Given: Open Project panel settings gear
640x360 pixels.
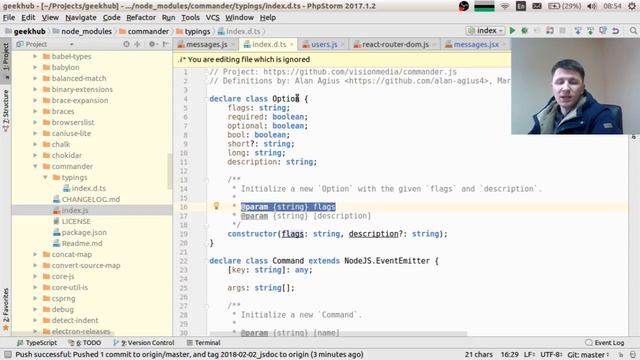Looking at the screenshot, I should (x=152, y=44).
